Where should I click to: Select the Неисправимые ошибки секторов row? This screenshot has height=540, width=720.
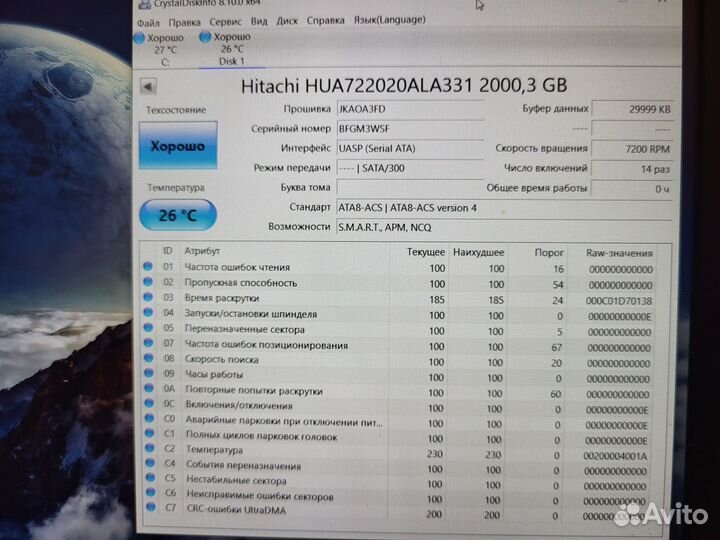point(399,498)
